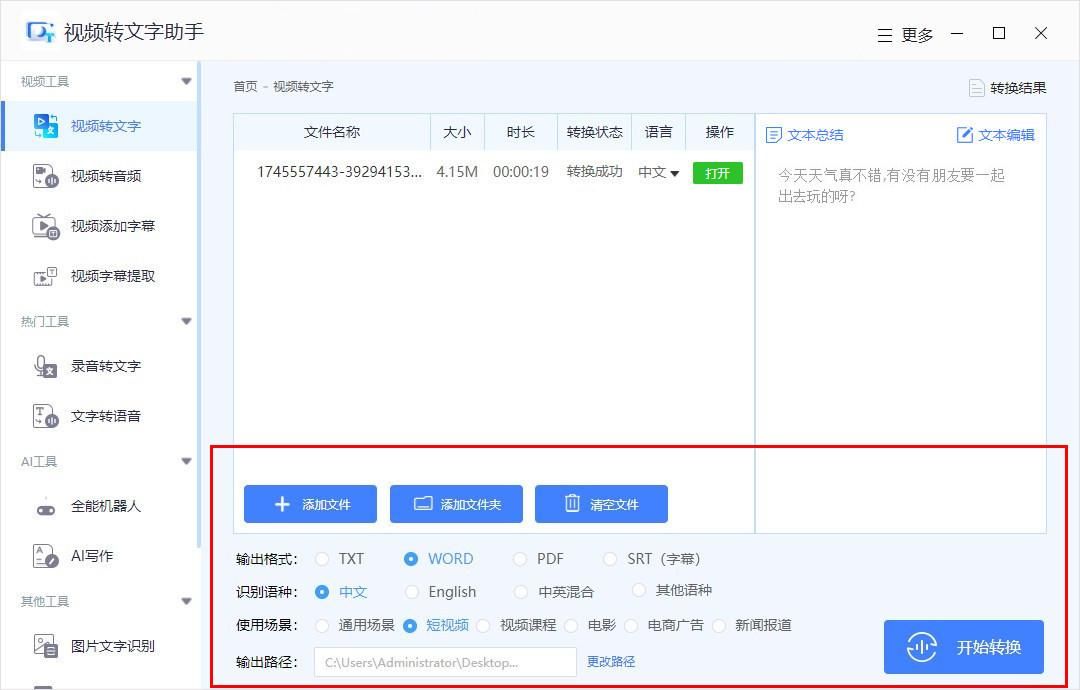Collapse the 热门工具 section arrow

[x=186, y=322]
